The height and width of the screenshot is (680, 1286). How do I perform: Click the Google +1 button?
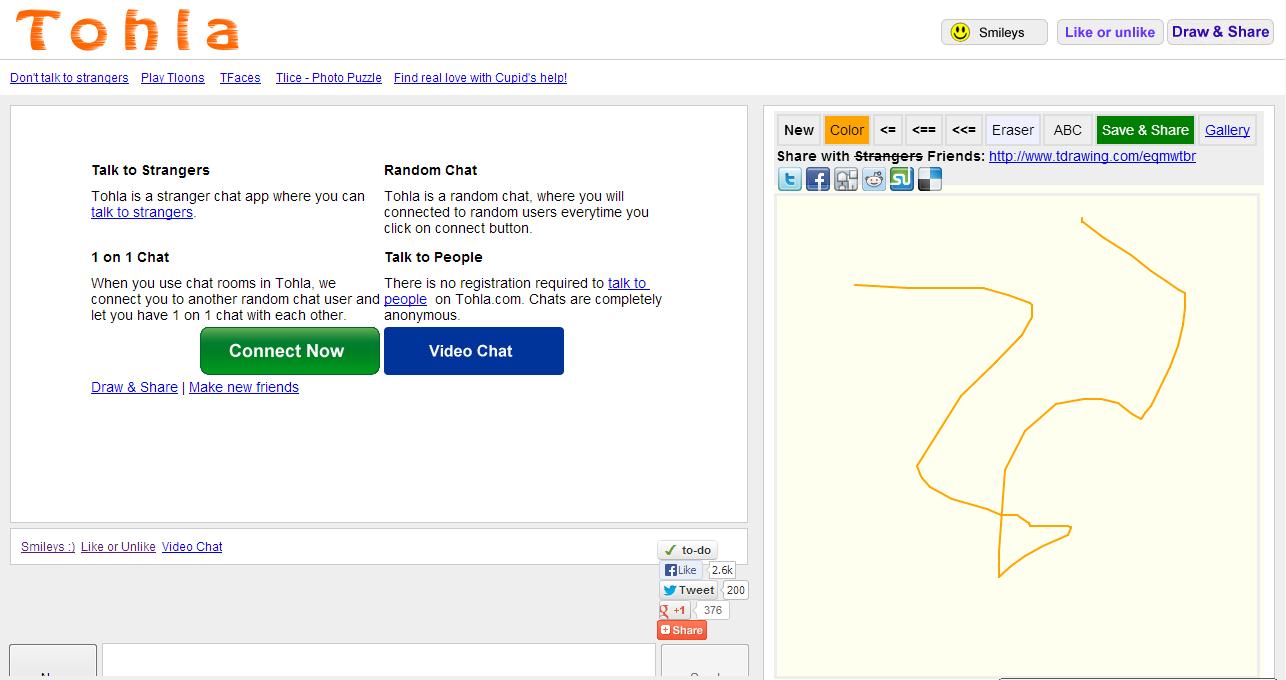tap(674, 610)
